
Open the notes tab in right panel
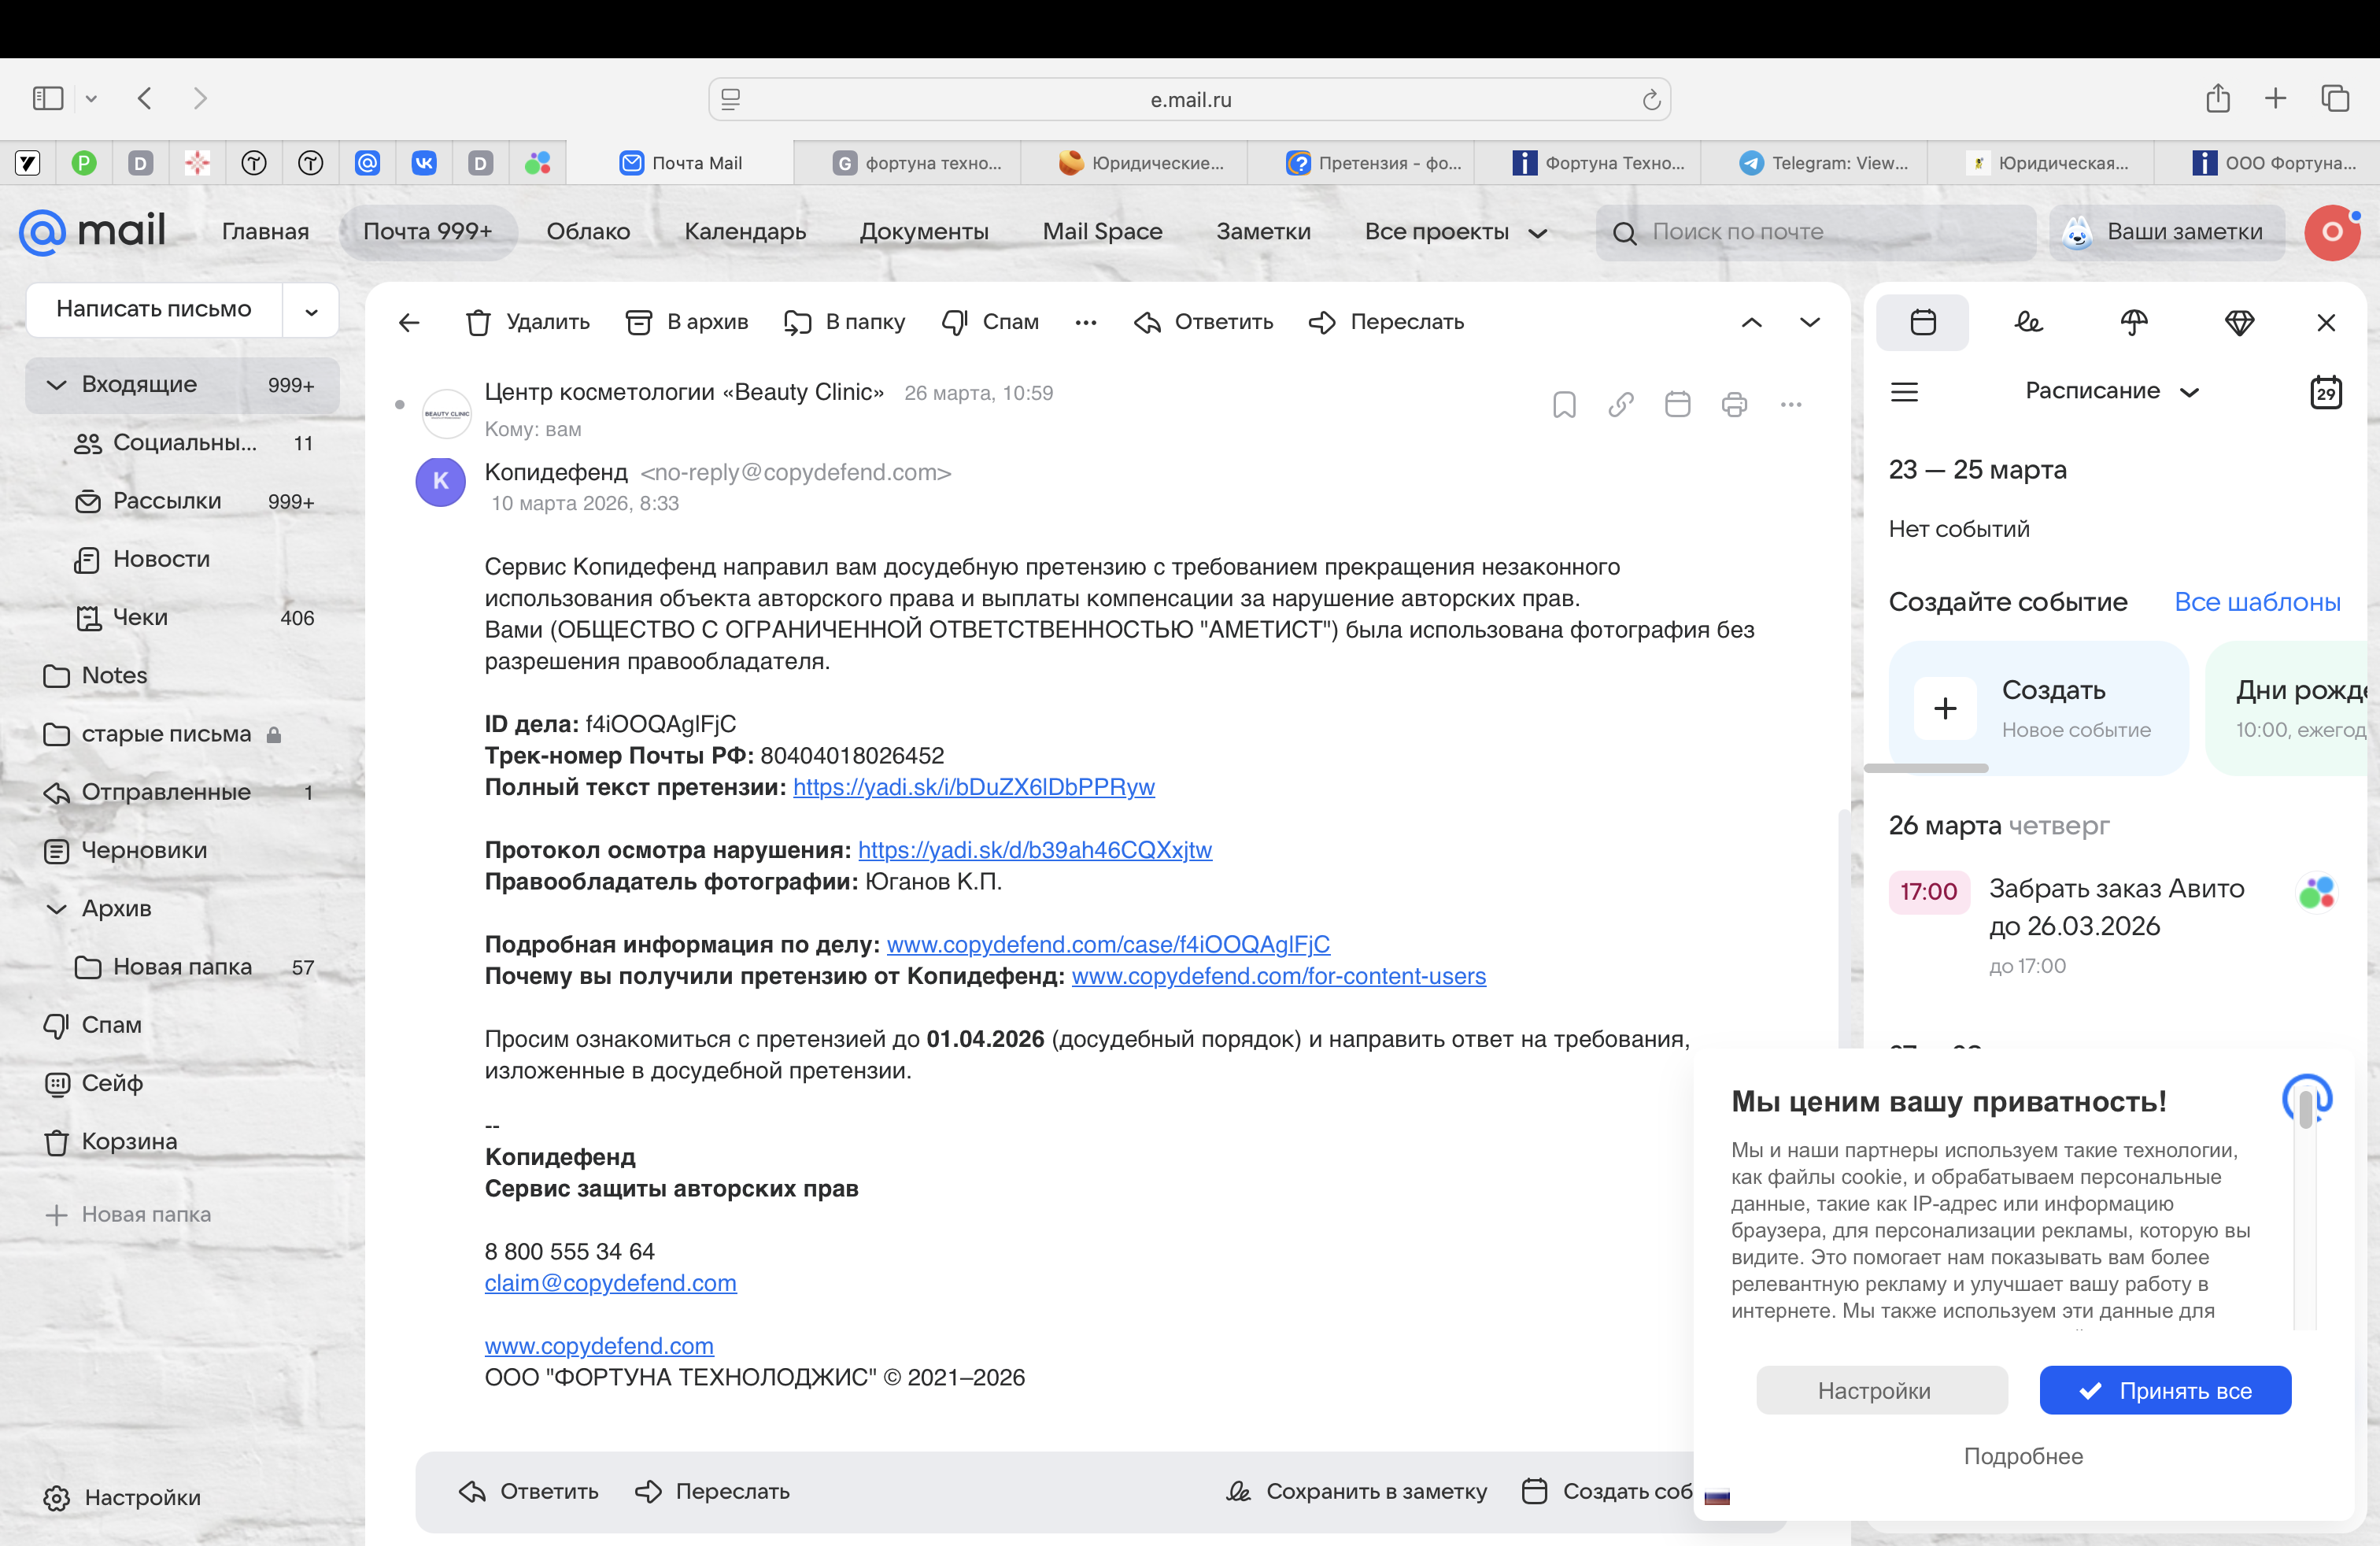pos(2029,322)
